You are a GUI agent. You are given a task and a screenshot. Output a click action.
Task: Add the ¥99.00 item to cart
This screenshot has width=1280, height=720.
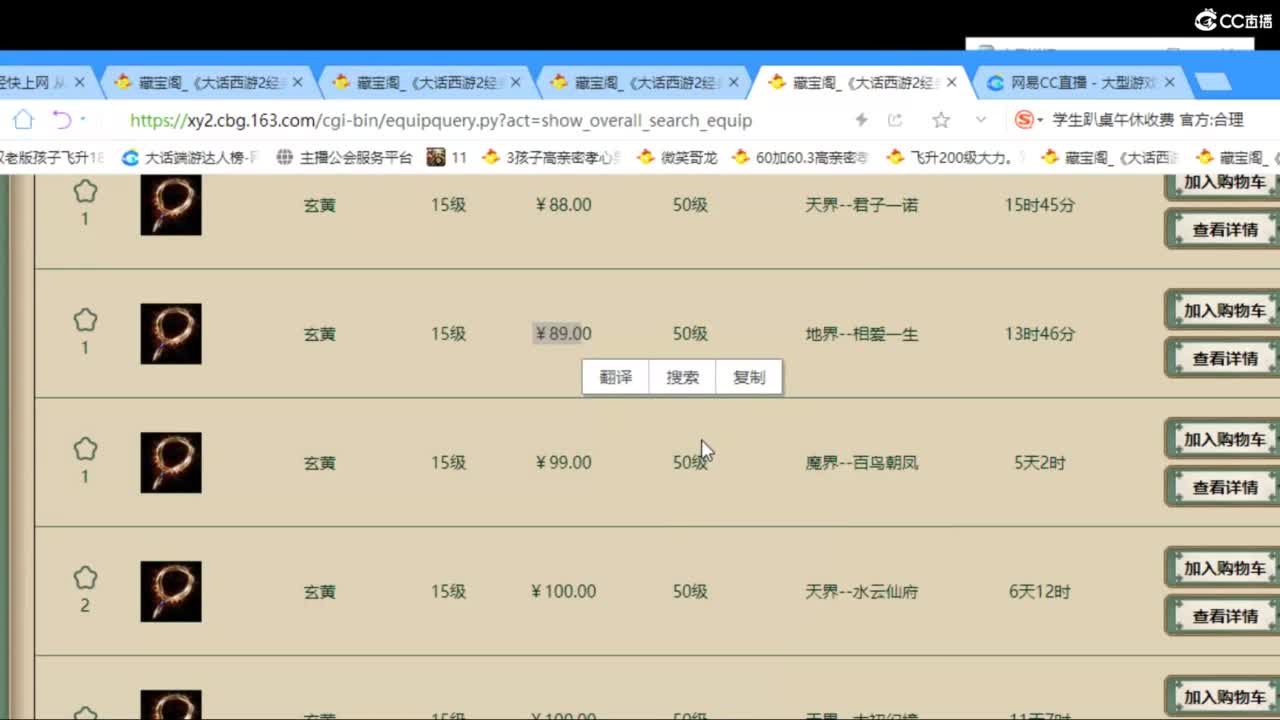point(1224,439)
